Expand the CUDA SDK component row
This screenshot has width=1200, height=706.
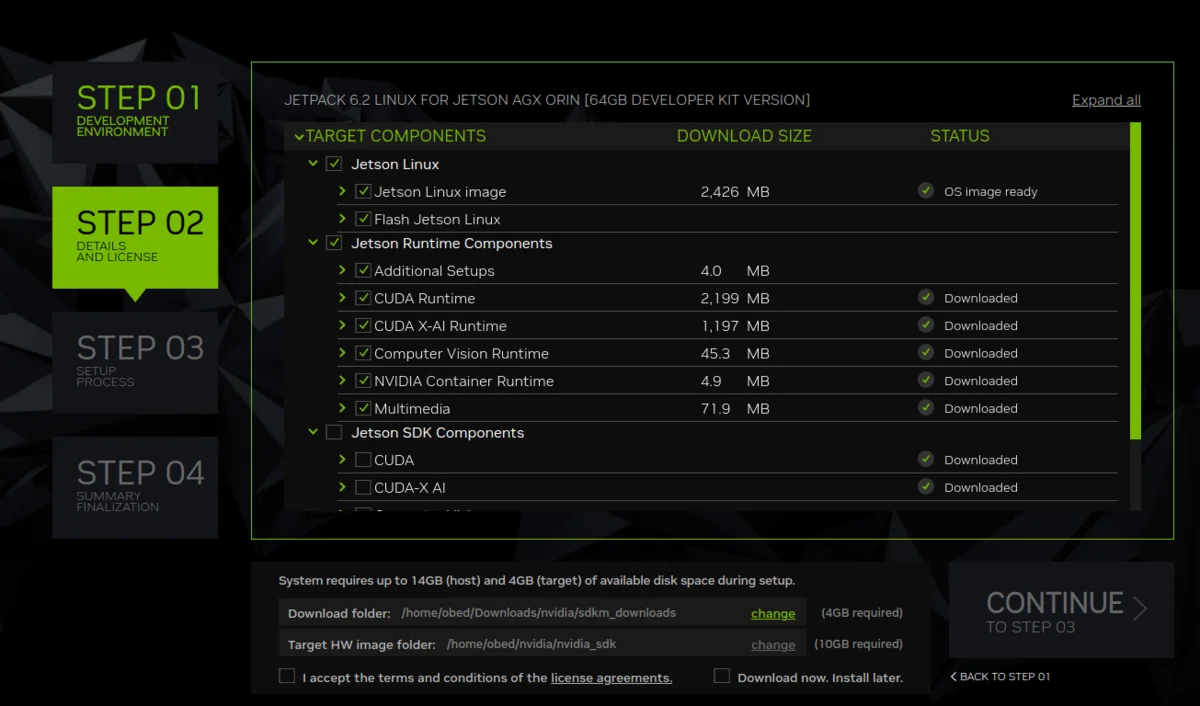point(342,460)
